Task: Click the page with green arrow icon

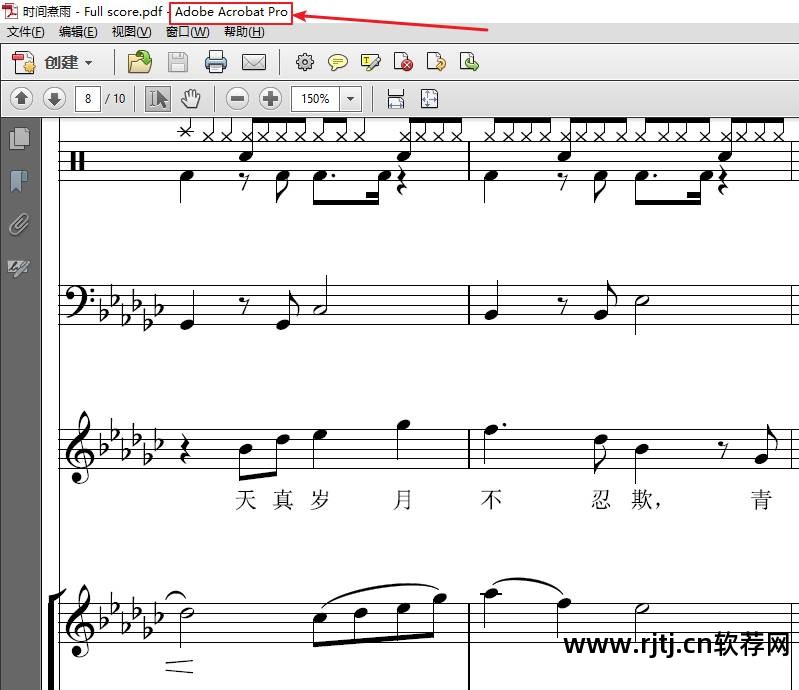Action: click(x=469, y=62)
